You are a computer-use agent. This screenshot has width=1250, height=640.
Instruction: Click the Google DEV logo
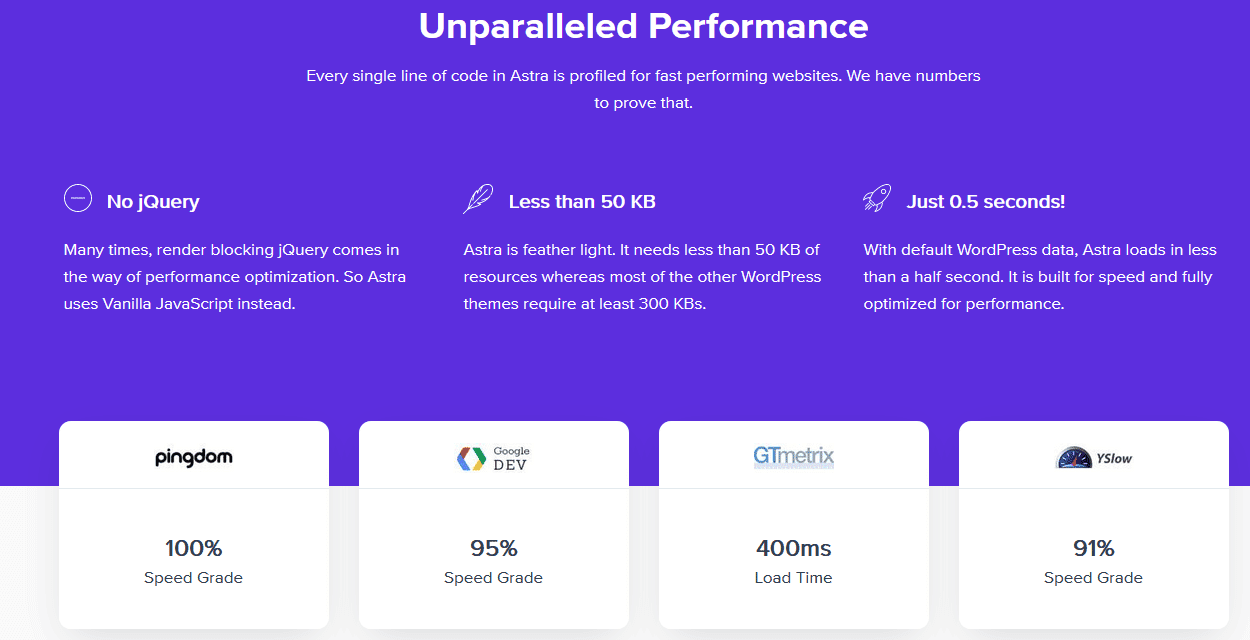click(x=494, y=458)
